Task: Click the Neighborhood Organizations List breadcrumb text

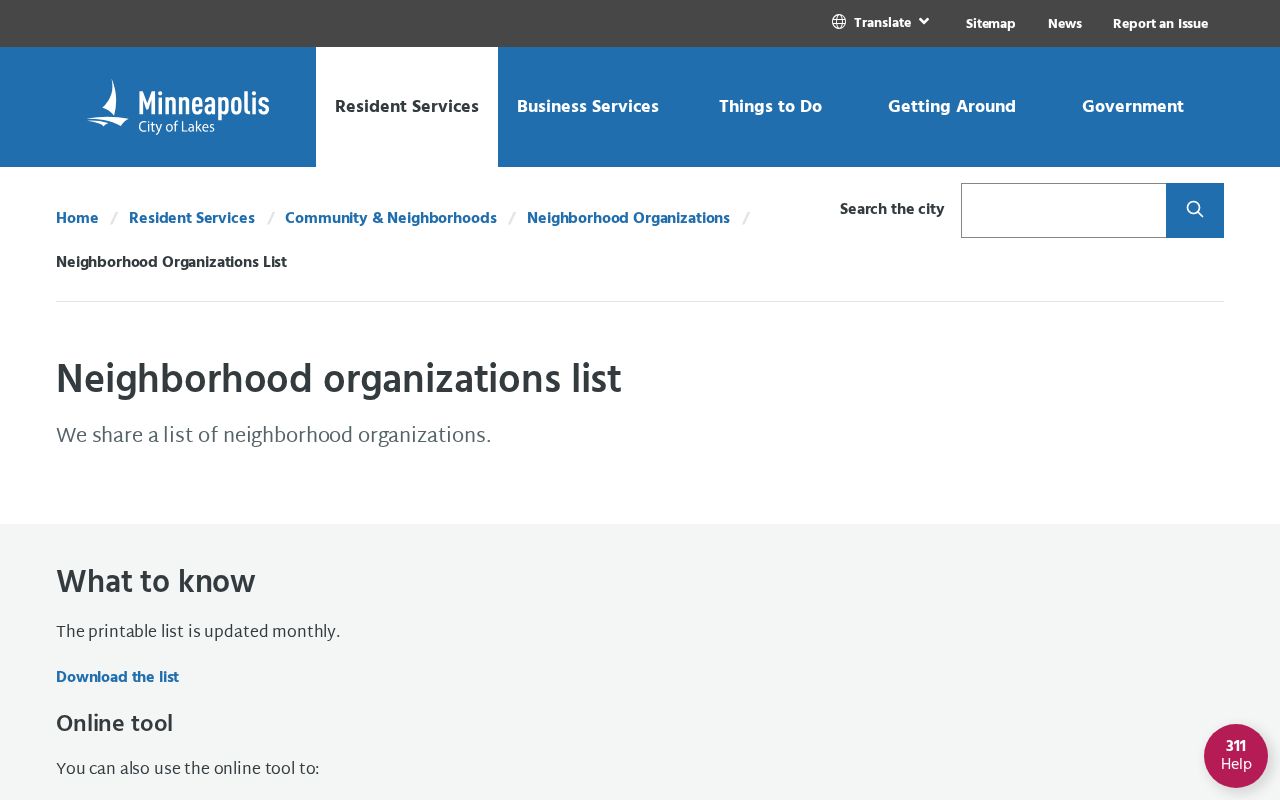Action: 171,262
